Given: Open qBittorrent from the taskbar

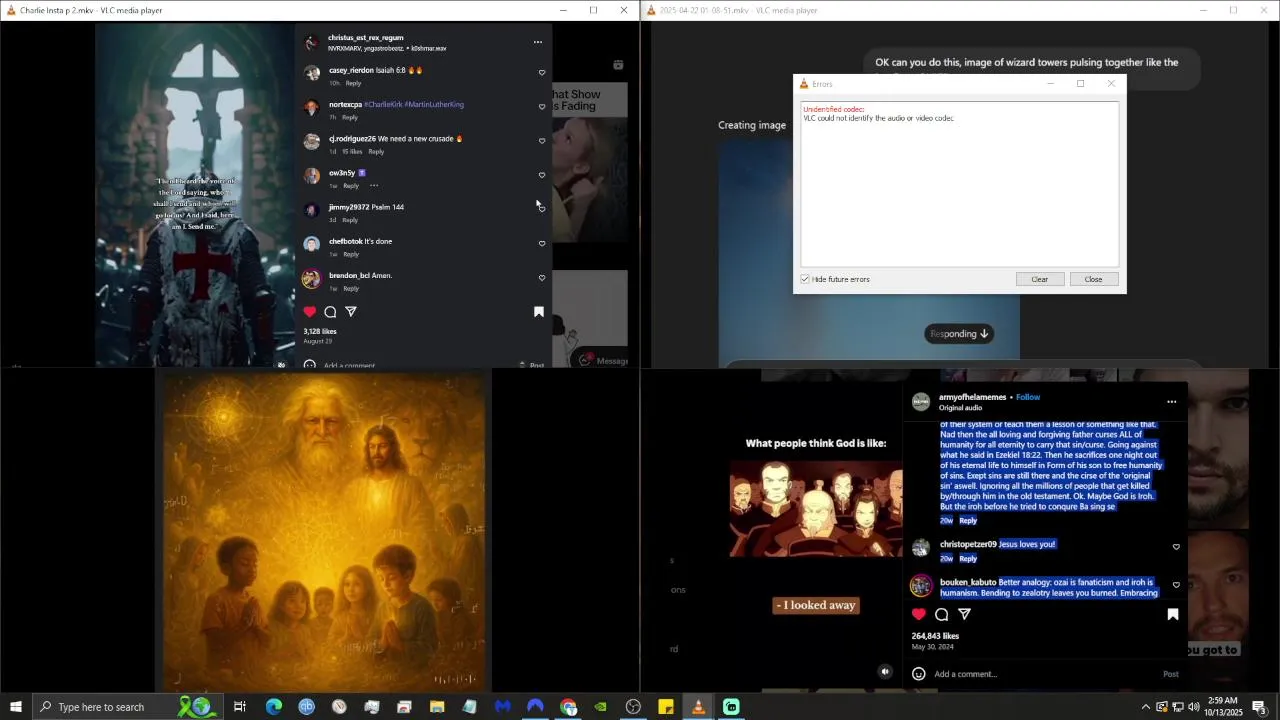Looking at the screenshot, I should click(x=306, y=707).
